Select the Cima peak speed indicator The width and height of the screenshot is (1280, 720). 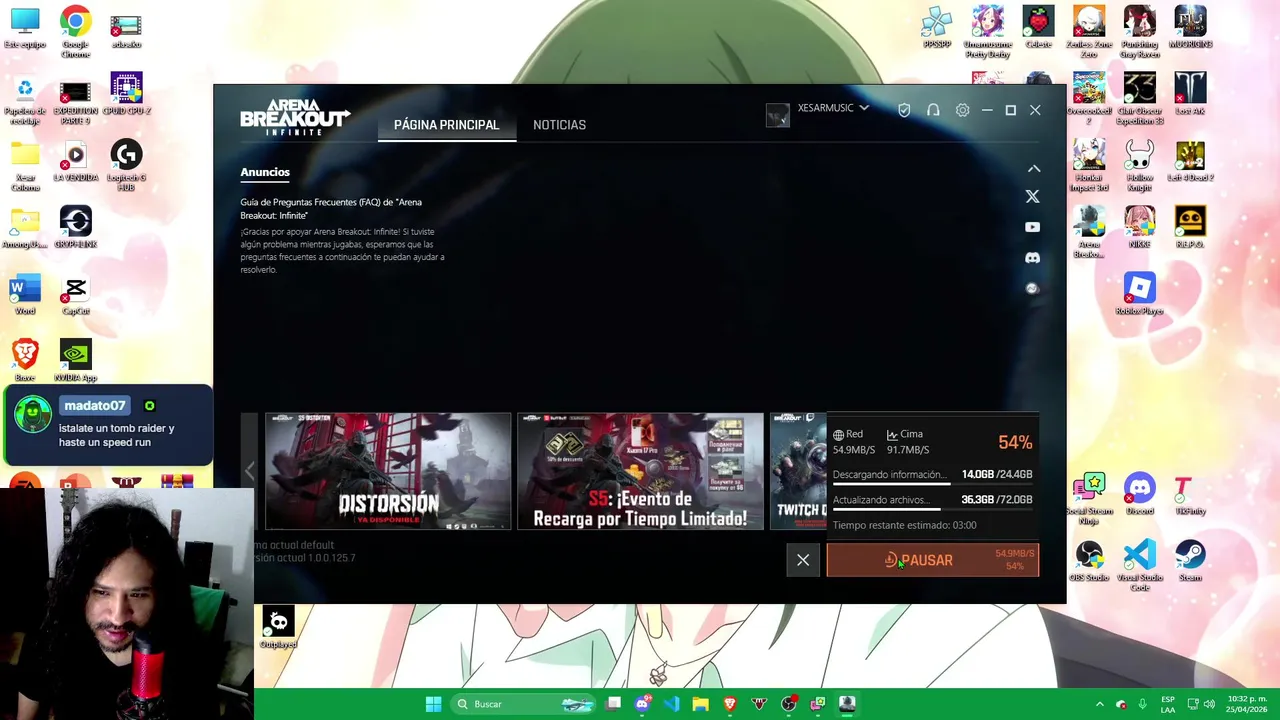908,442
